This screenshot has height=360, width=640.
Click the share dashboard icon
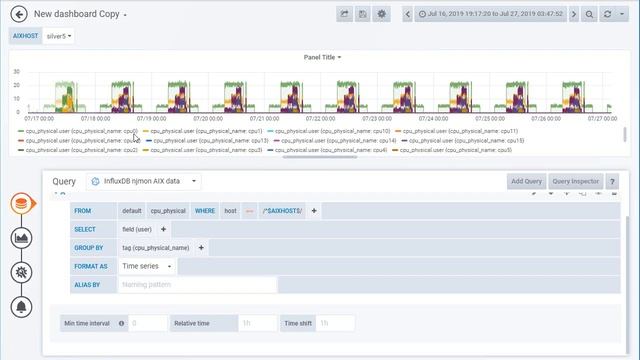coord(344,14)
